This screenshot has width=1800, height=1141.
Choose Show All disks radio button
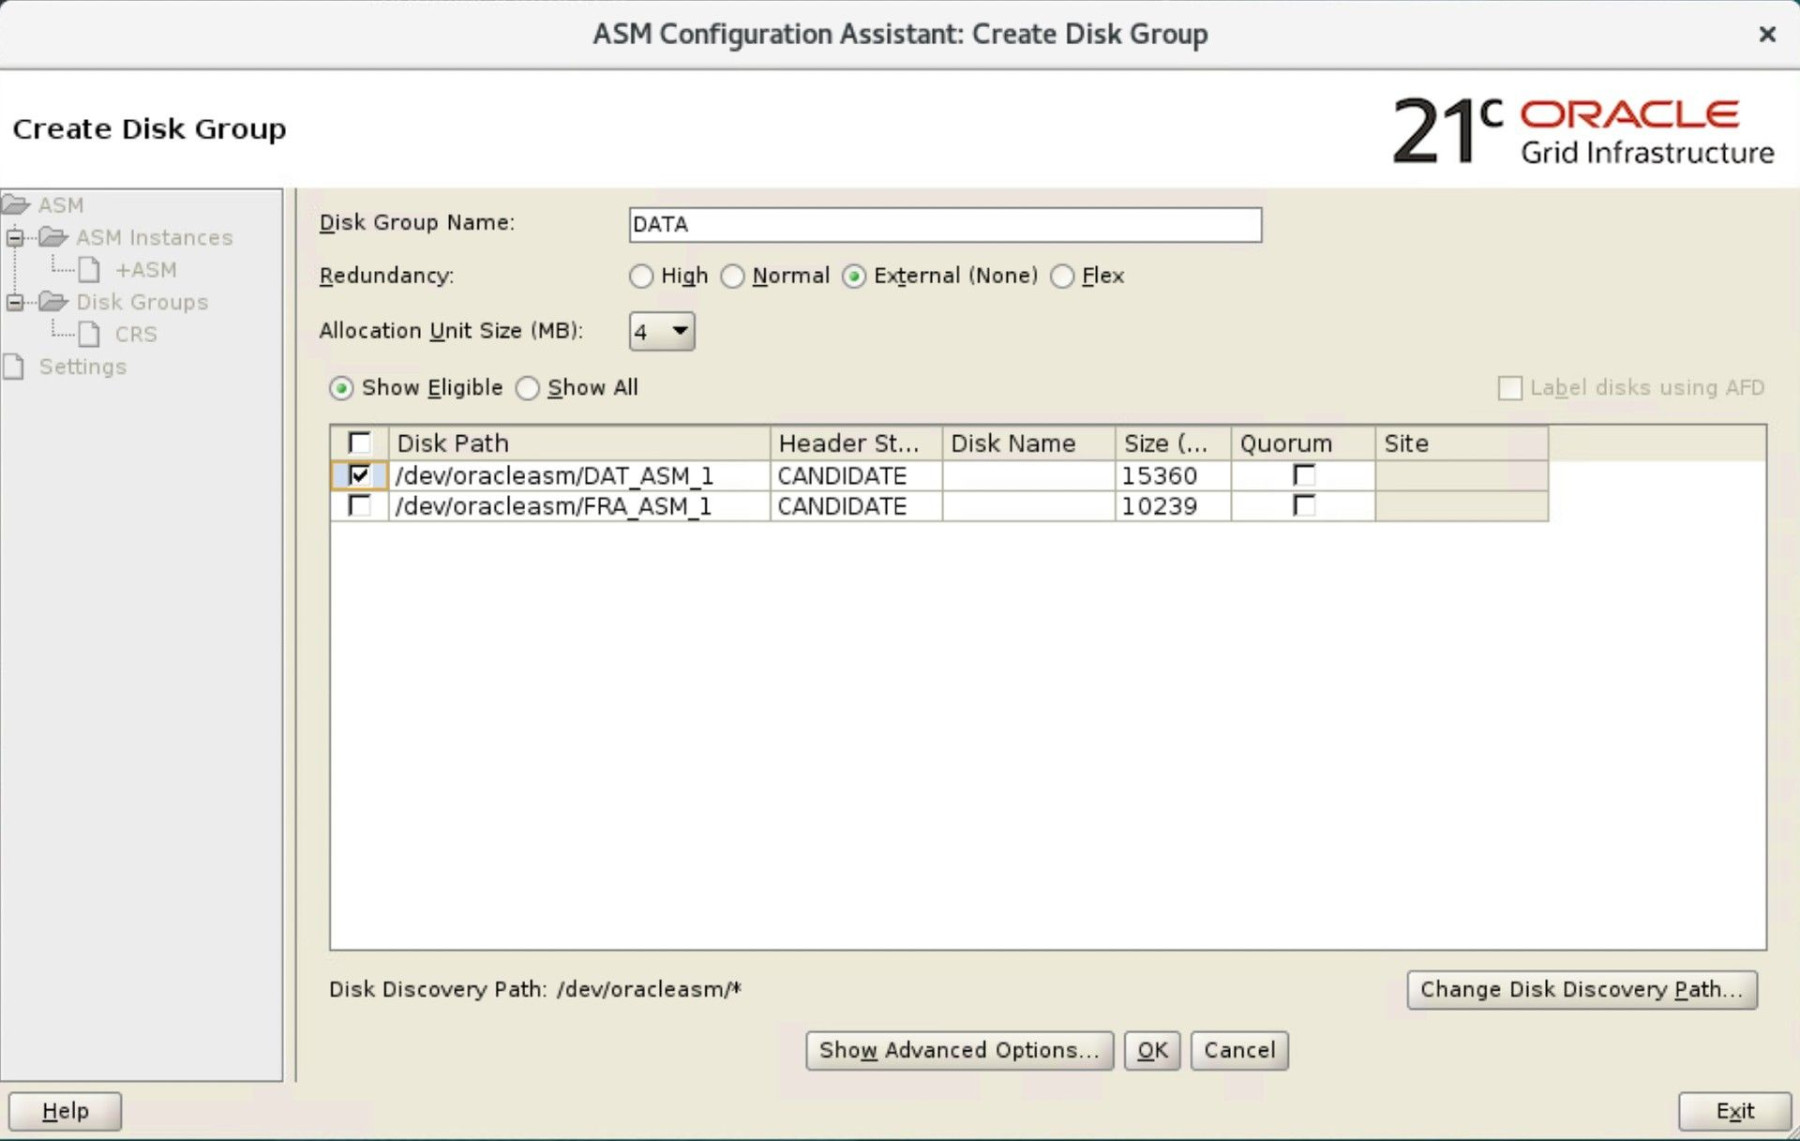pos(527,388)
